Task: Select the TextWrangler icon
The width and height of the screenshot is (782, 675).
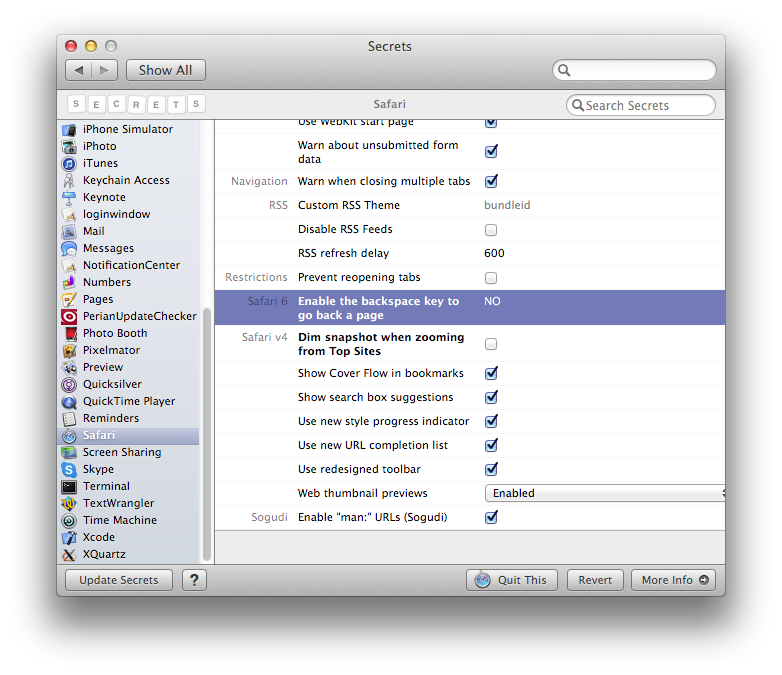Action: (69, 503)
